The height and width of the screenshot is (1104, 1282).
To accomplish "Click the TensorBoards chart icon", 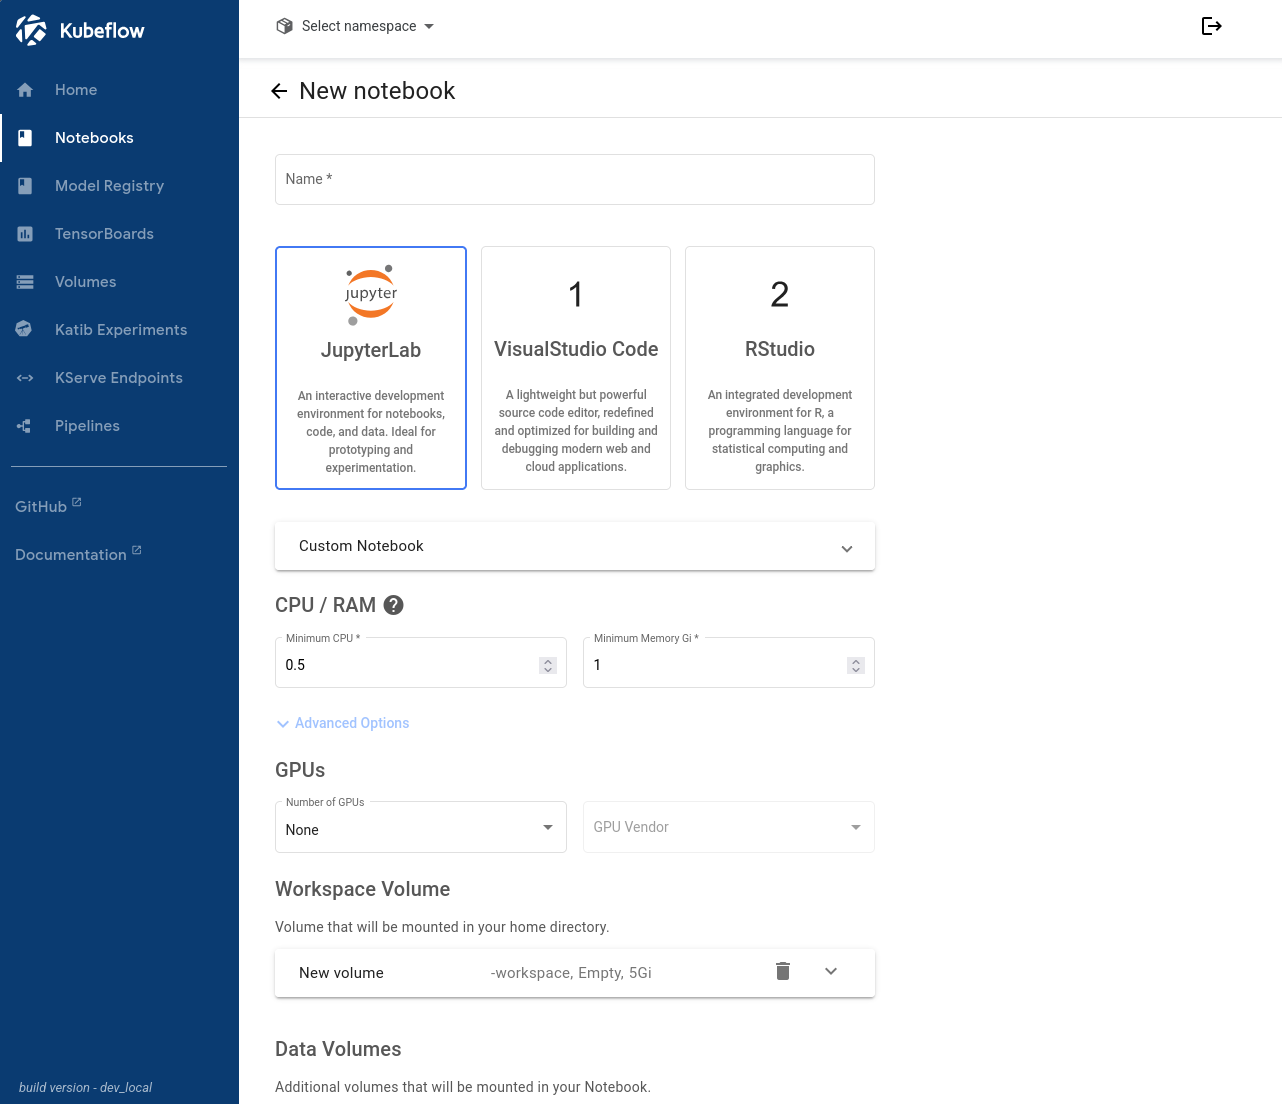I will click(25, 234).
